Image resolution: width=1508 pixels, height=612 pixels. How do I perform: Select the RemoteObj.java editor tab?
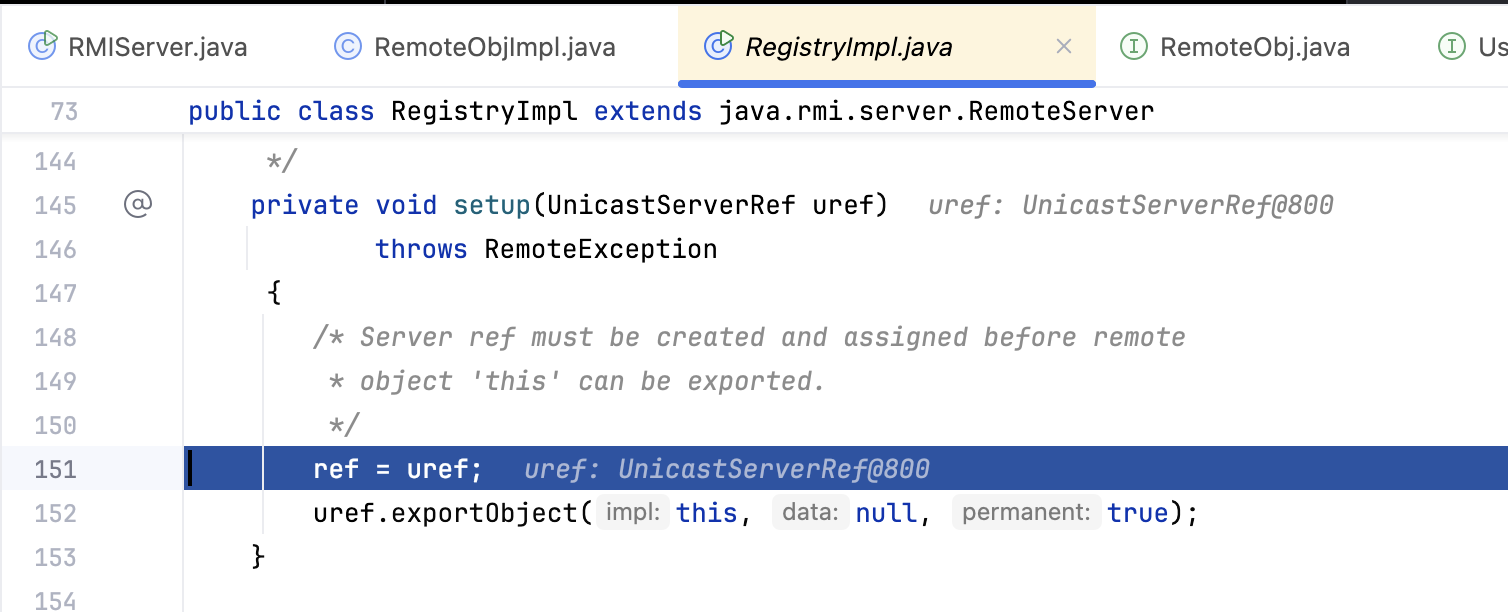(x=1254, y=47)
